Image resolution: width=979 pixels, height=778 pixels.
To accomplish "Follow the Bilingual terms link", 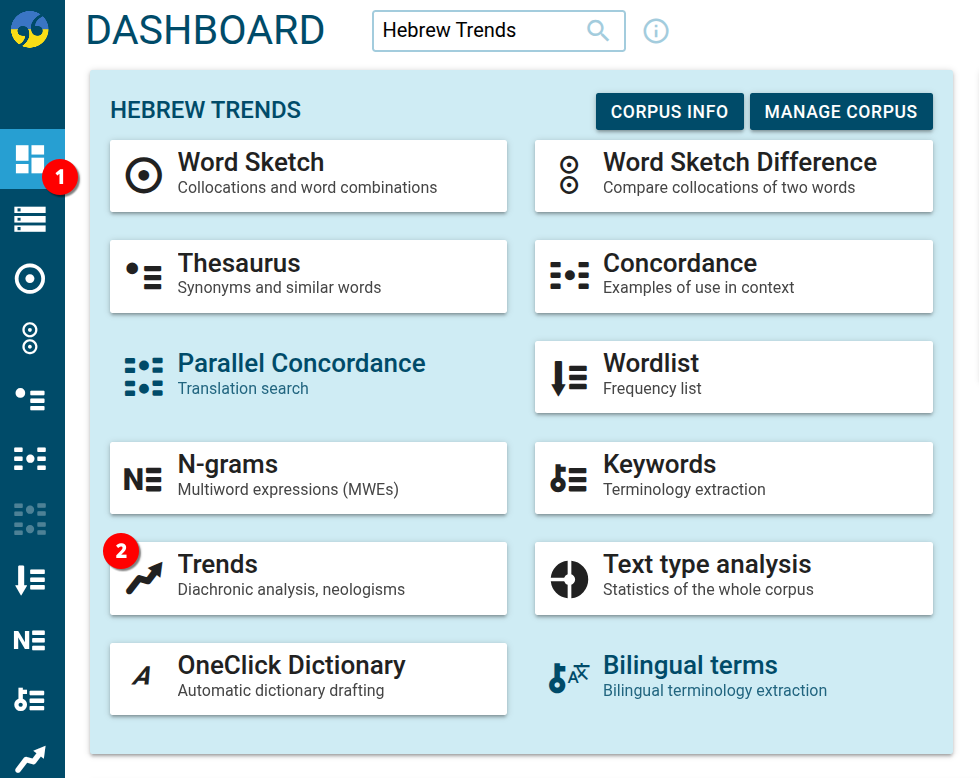I will [x=690, y=665].
